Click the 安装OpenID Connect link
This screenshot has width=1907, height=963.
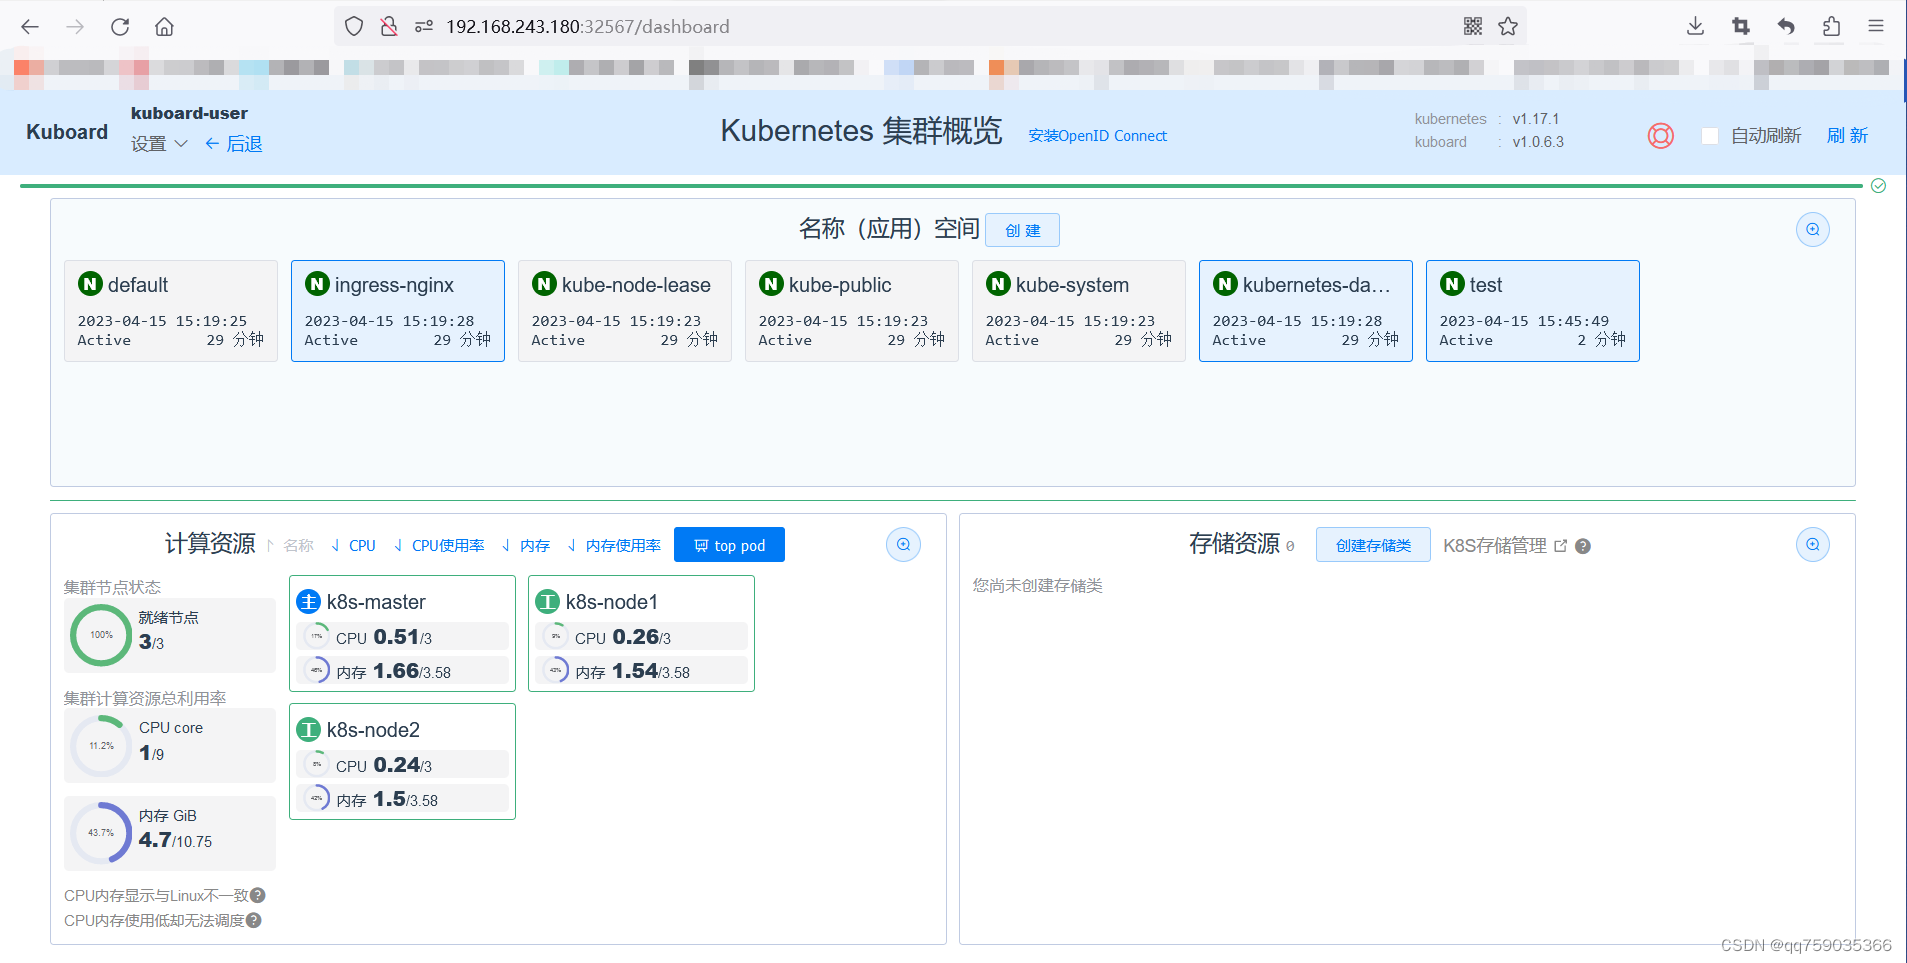coord(1097,136)
